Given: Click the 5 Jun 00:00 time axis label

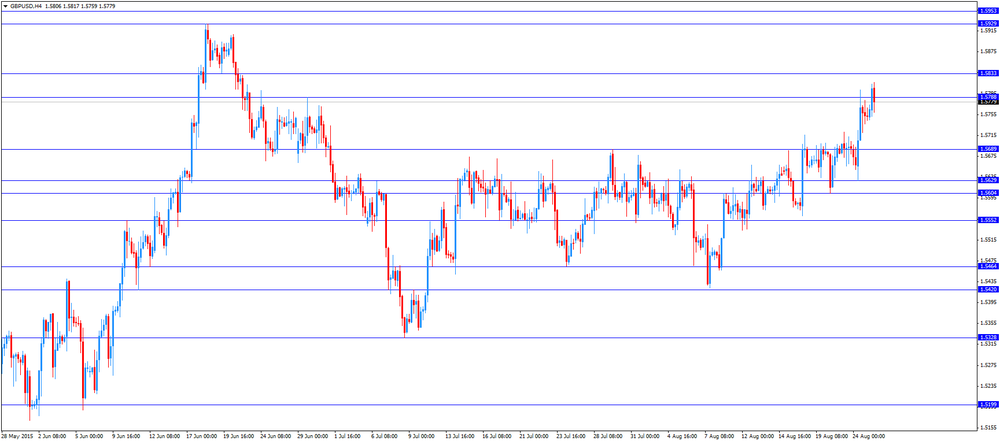Looking at the screenshot, I should pyautogui.click(x=89, y=437).
